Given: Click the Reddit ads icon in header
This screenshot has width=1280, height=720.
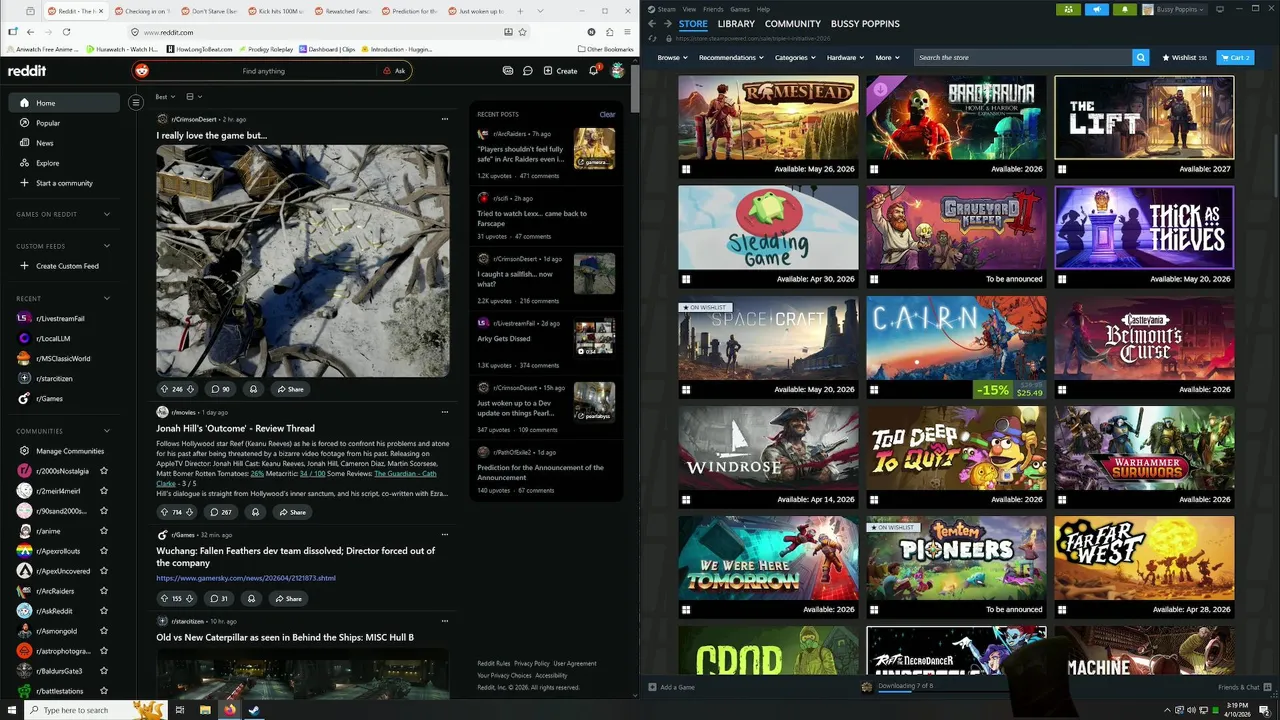Looking at the screenshot, I should (508, 71).
